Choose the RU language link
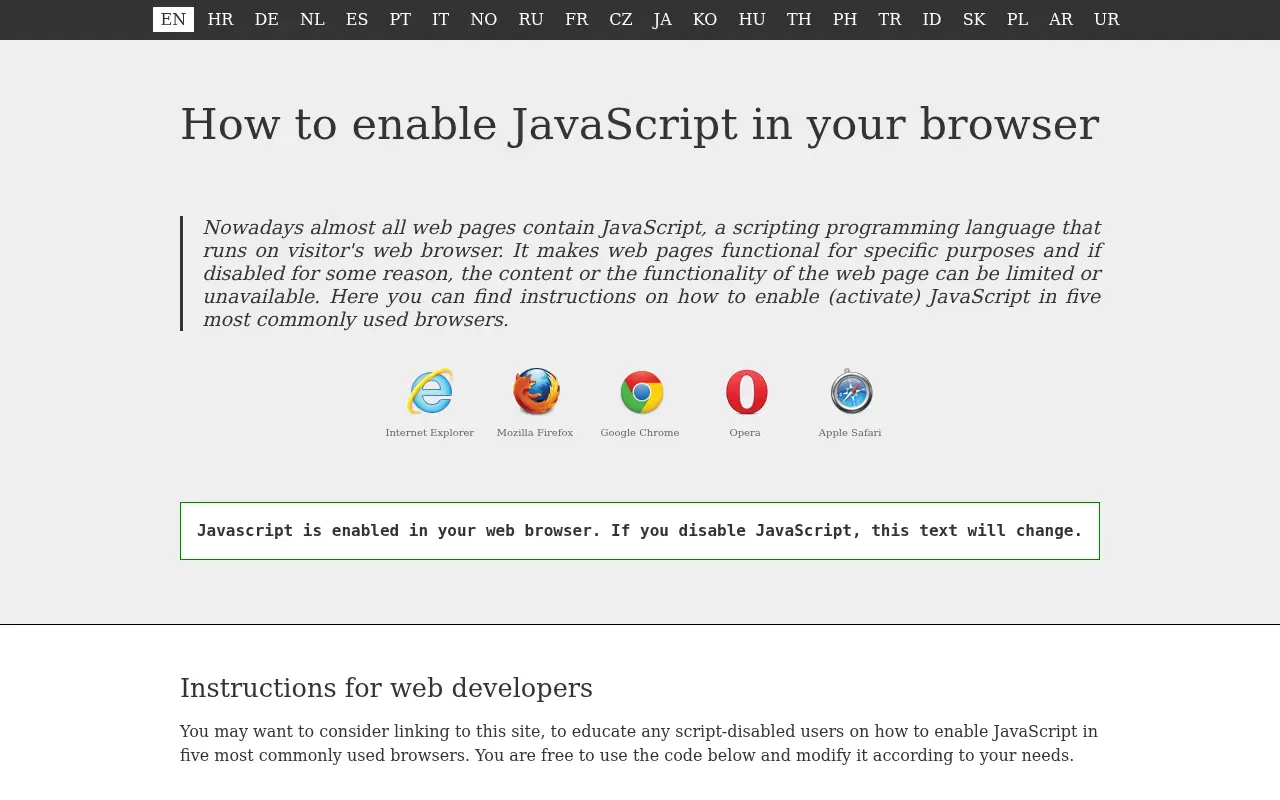 [530, 19]
